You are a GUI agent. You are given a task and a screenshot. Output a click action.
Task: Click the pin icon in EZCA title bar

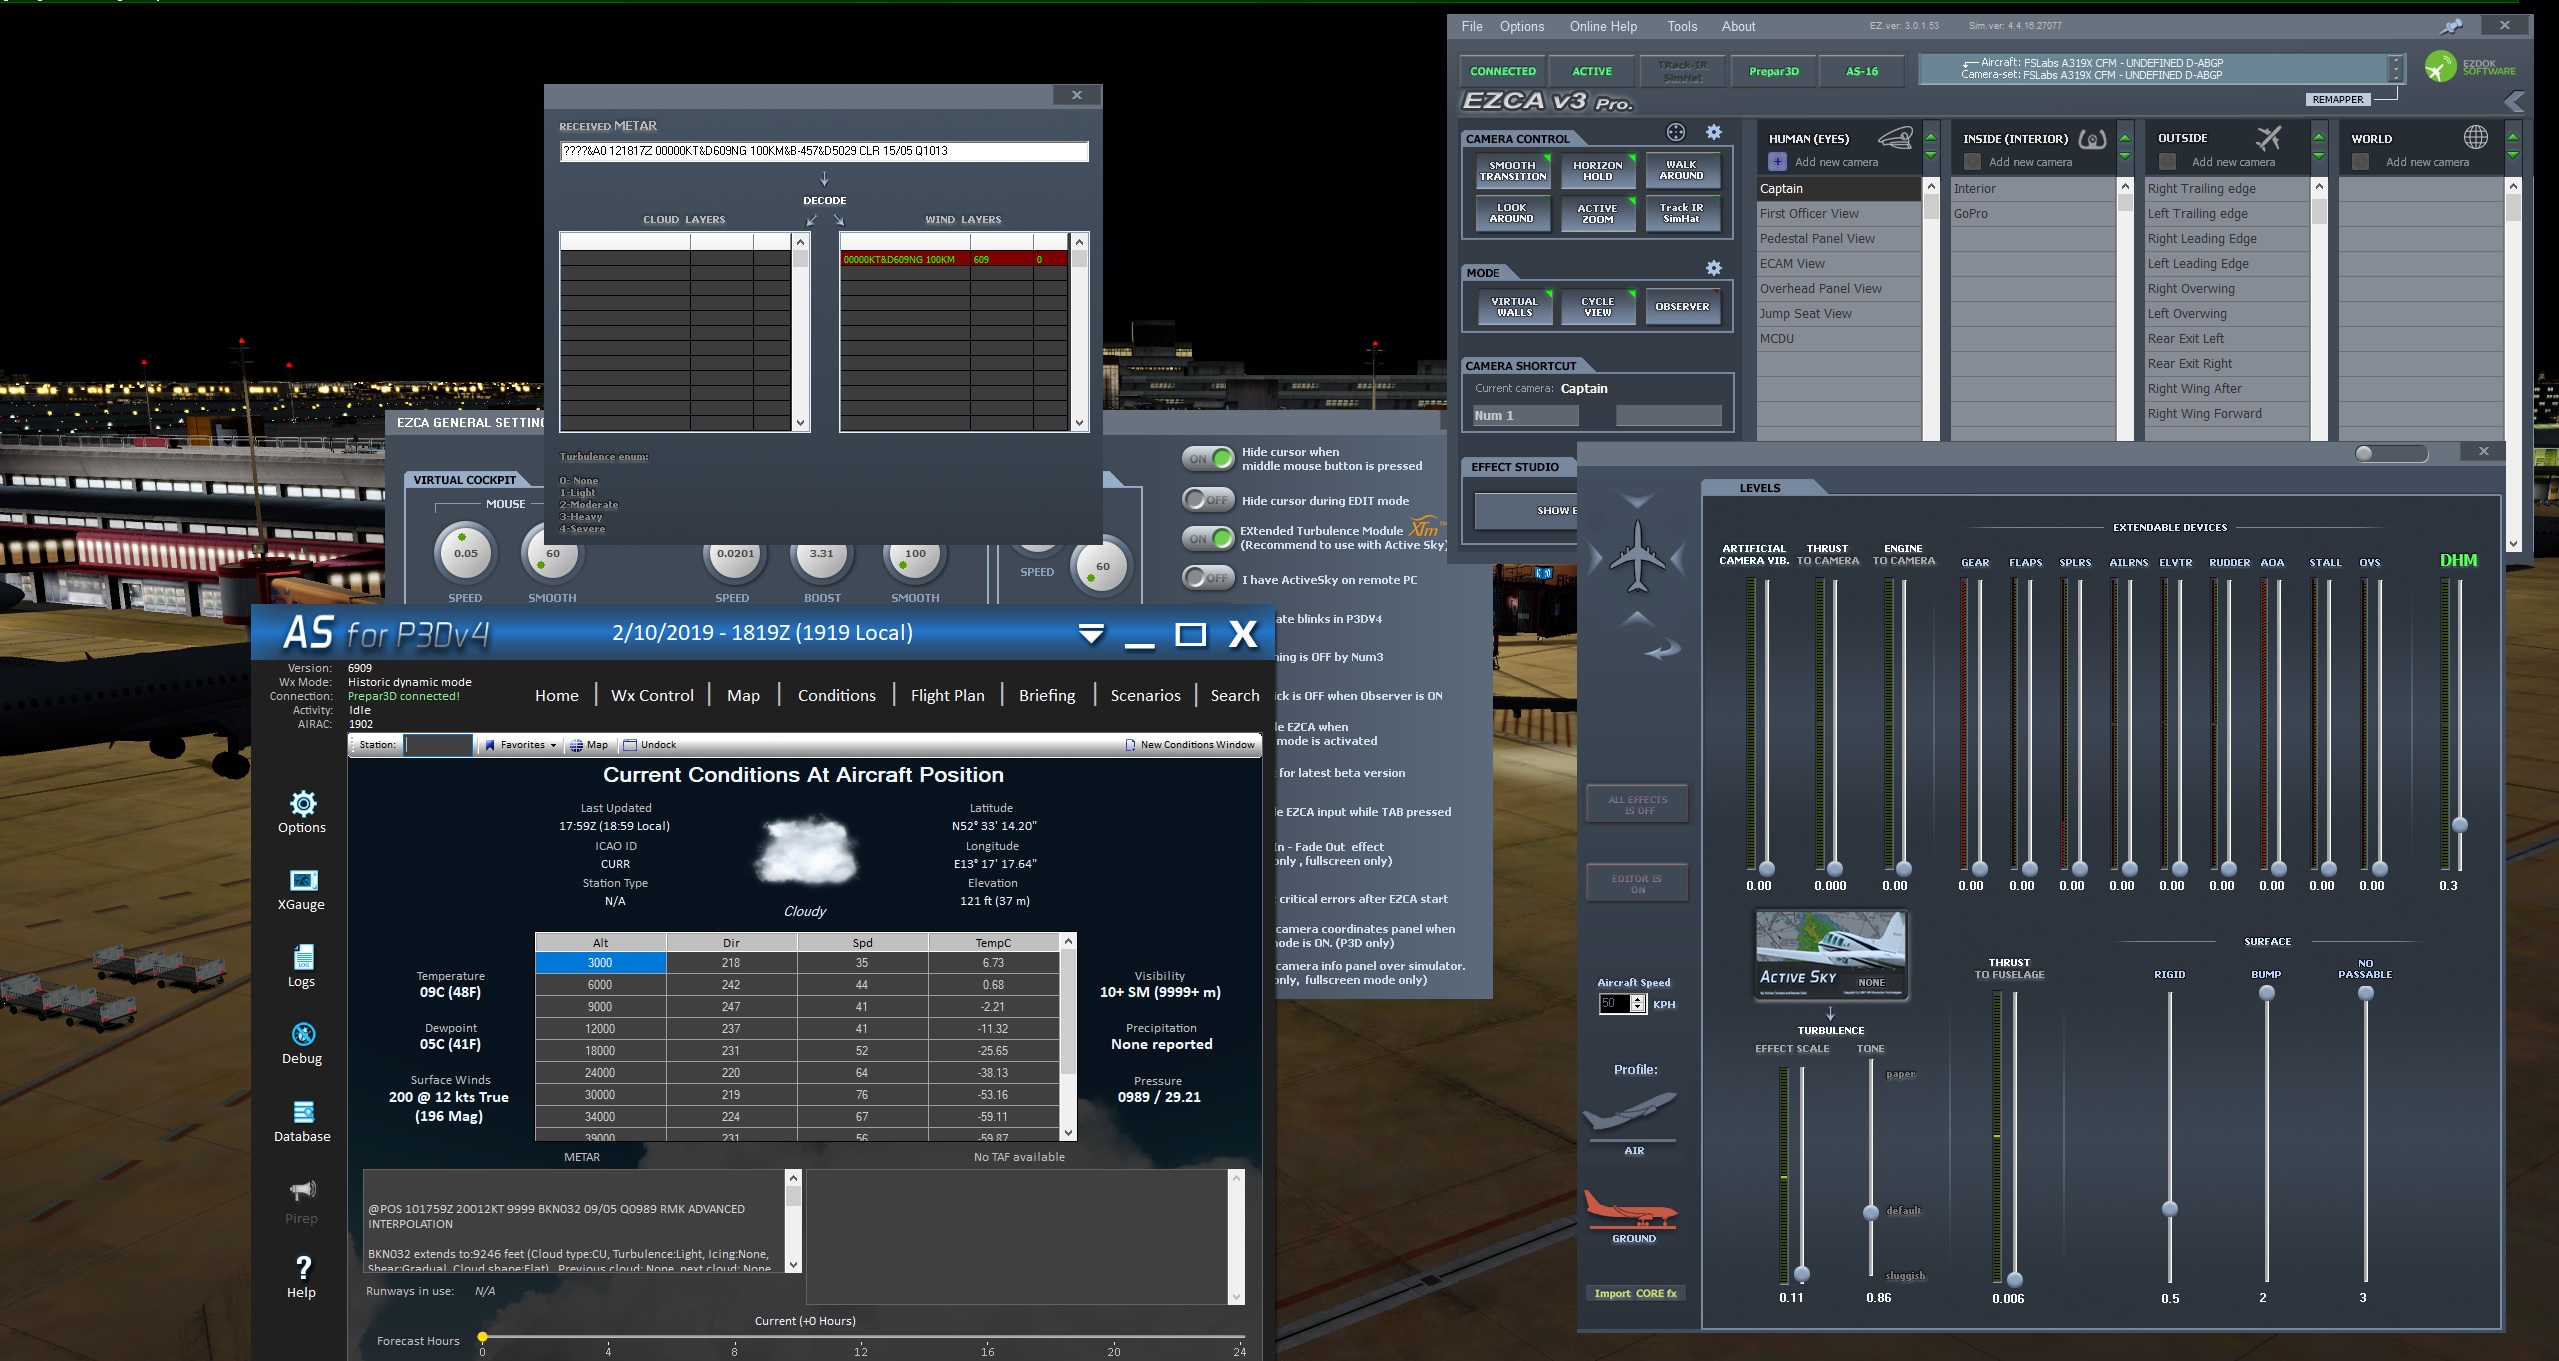click(x=2450, y=27)
